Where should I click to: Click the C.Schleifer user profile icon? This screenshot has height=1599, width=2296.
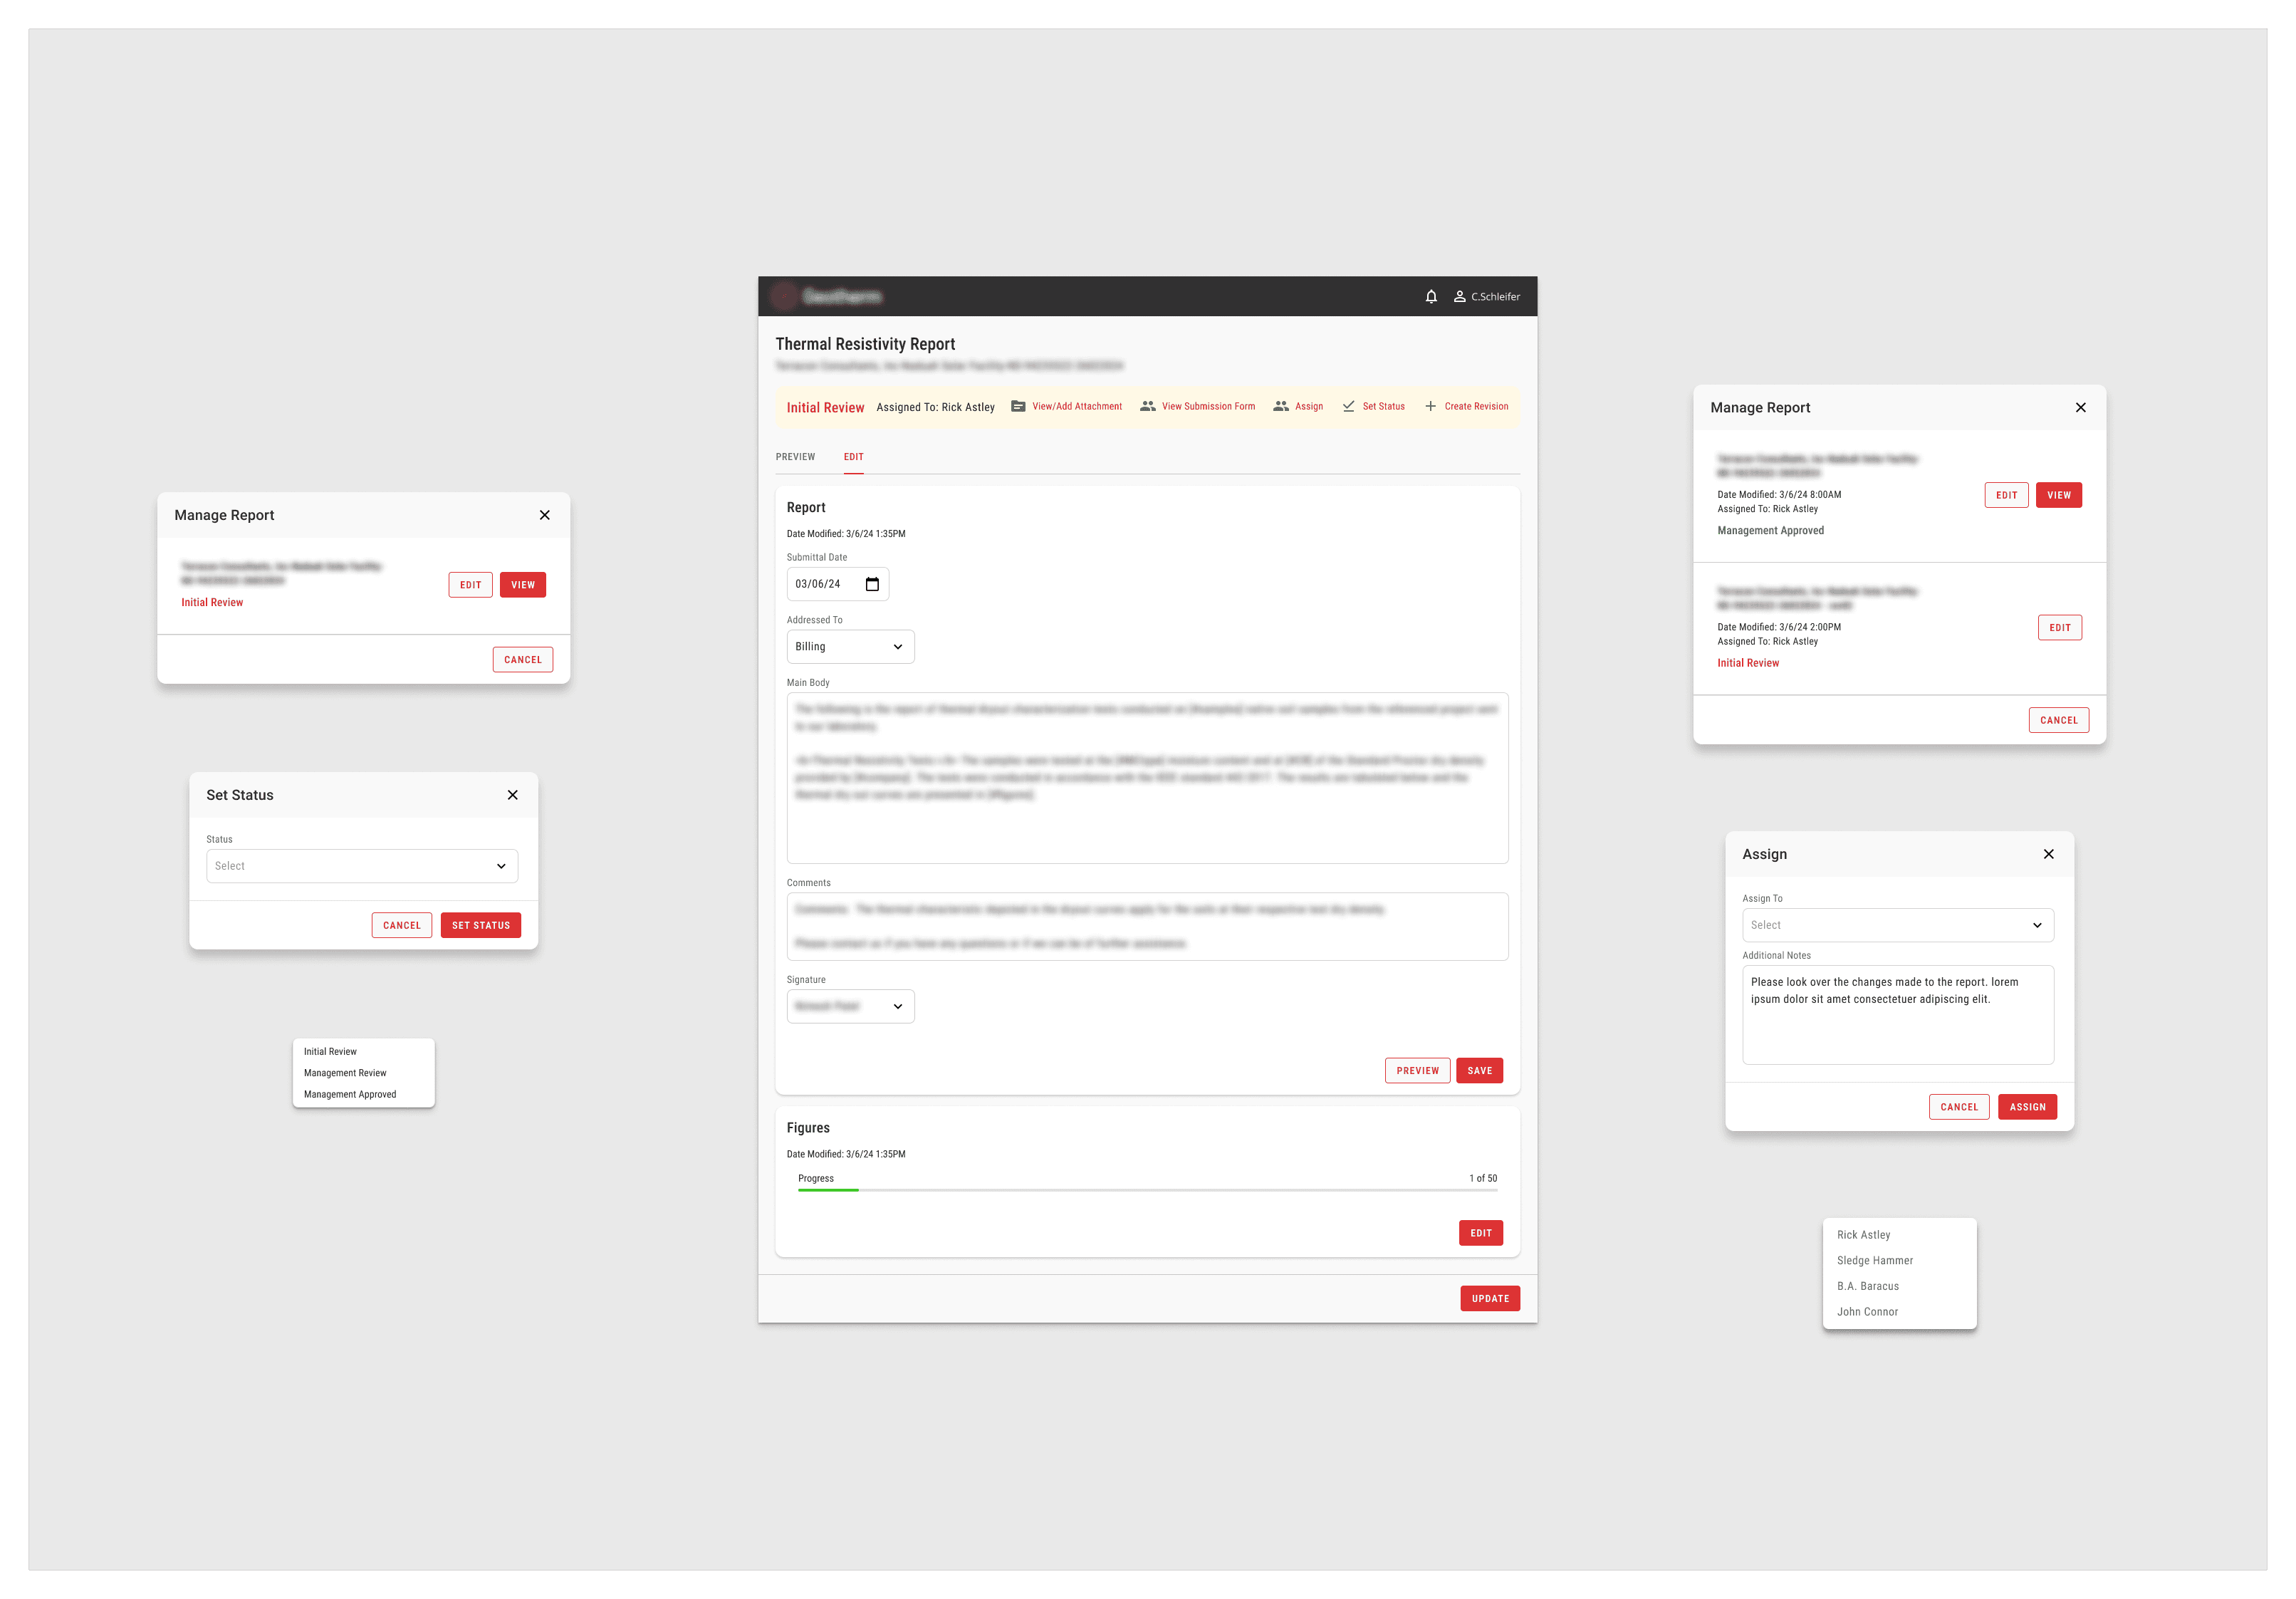click(x=1459, y=297)
